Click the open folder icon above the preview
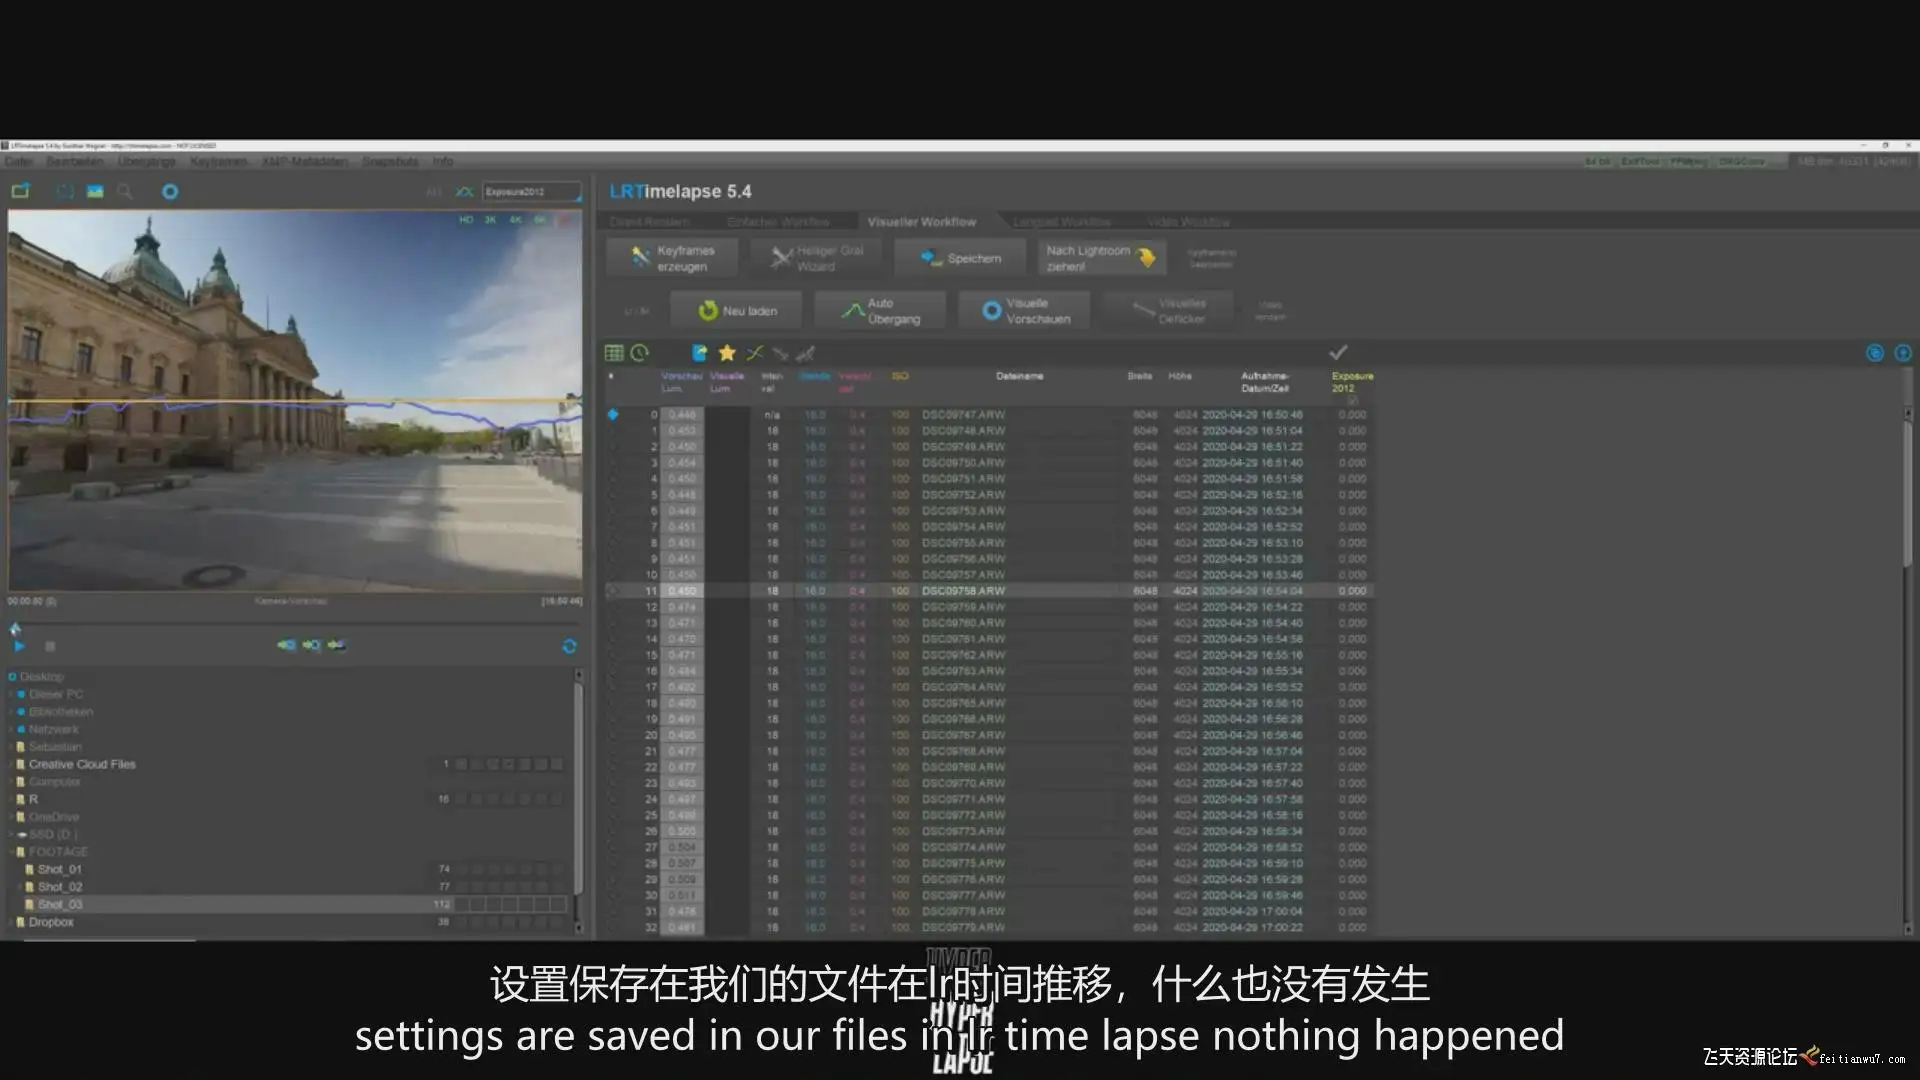Screen dimensions: 1920x1080 pos(20,191)
